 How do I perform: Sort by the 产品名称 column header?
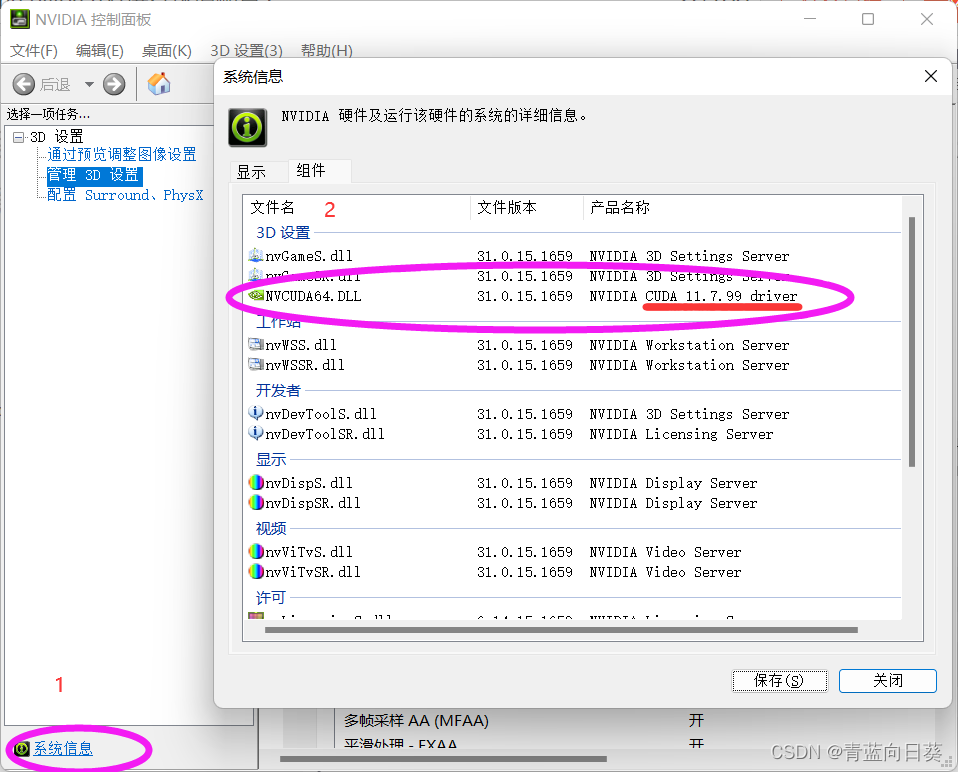pos(742,208)
